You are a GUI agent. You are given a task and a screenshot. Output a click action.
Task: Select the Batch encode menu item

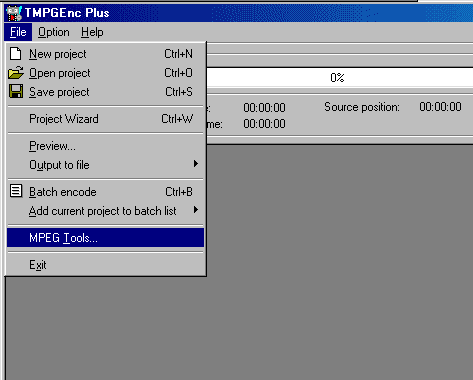click(105, 192)
